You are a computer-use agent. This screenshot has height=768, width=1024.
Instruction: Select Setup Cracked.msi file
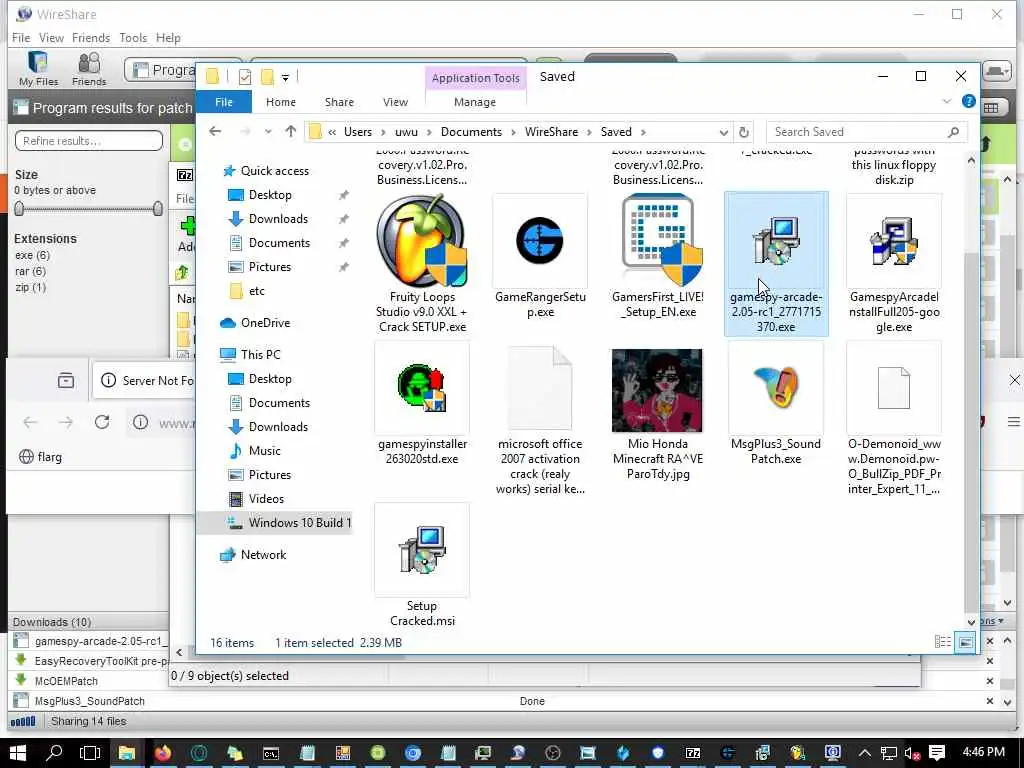[x=422, y=566]
